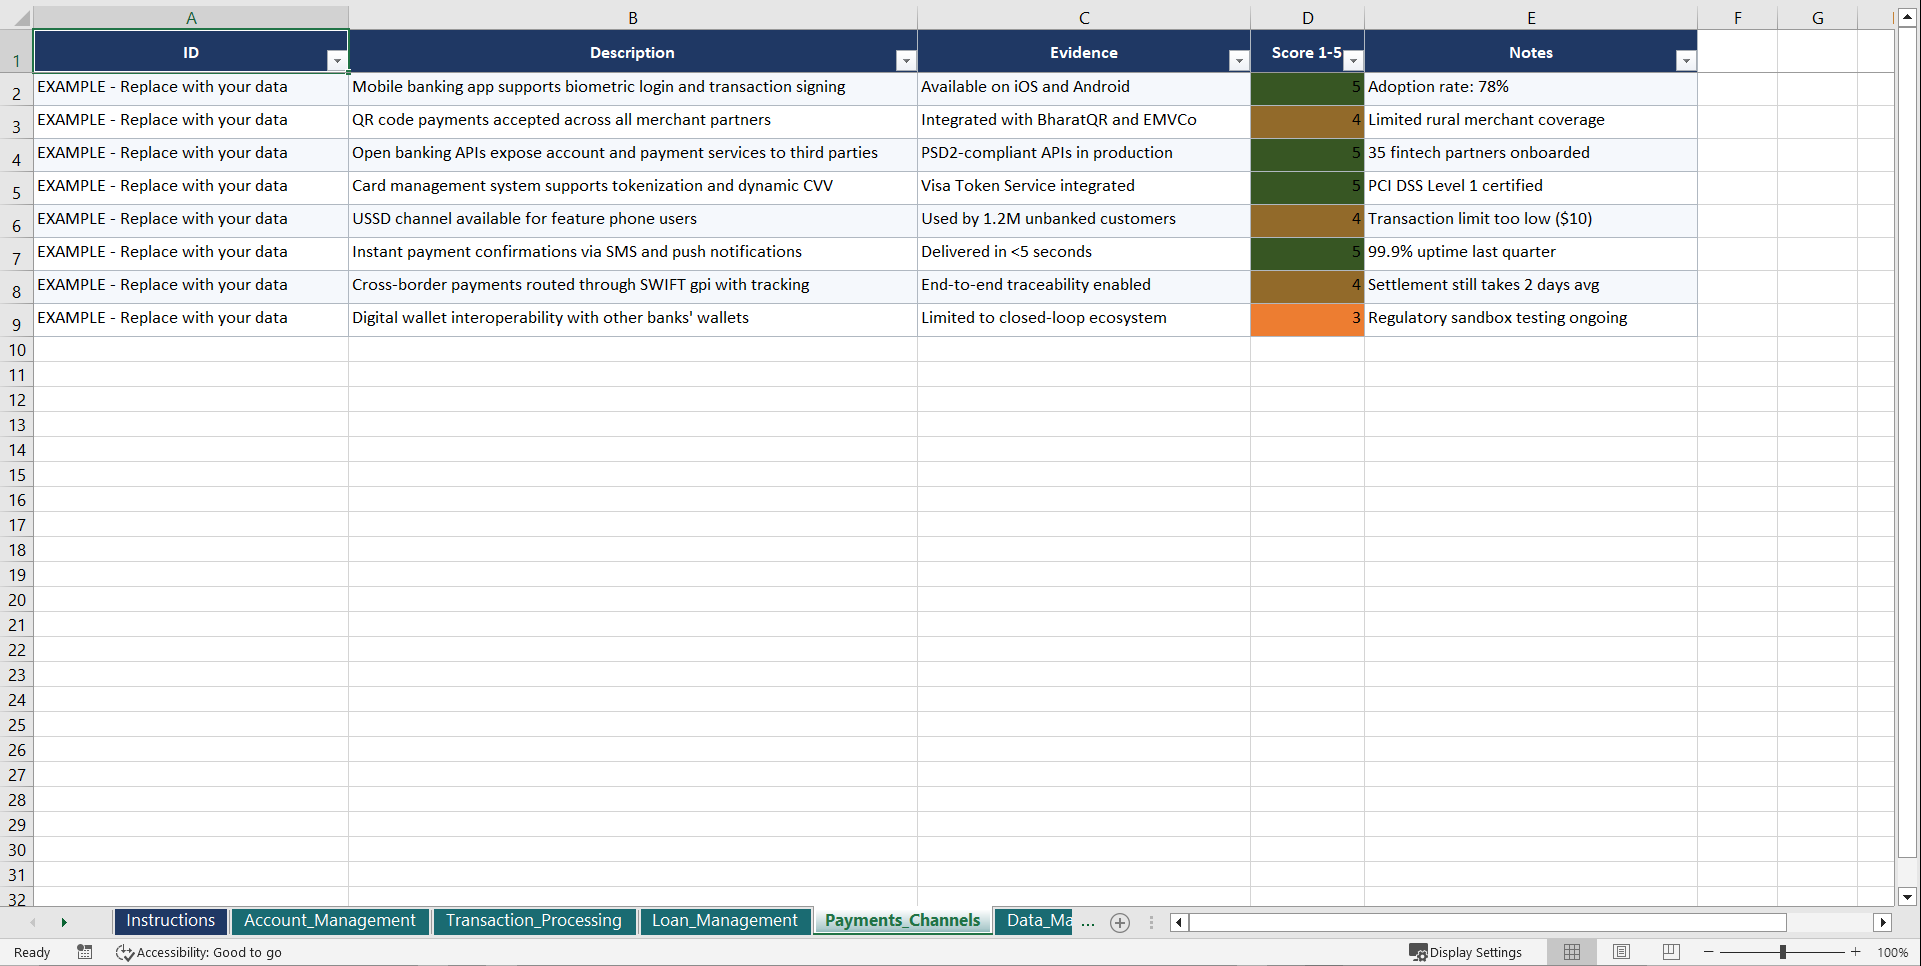Image resolution: width=1921 pixels, height=966 pixels.
Task: Select the Transaction_Processing tab
Action: click(x=535, y=921)
